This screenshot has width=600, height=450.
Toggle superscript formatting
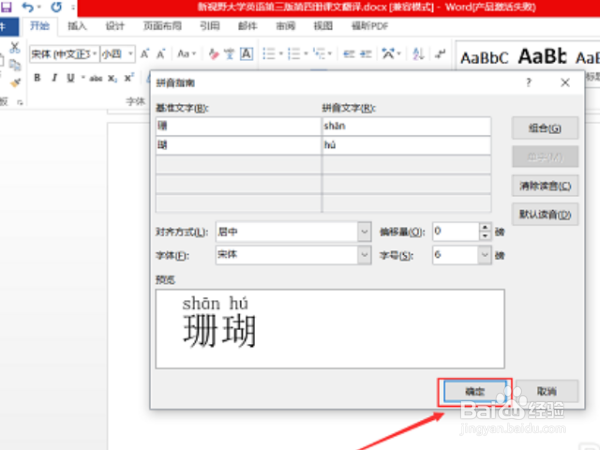[x=129, y=78]
